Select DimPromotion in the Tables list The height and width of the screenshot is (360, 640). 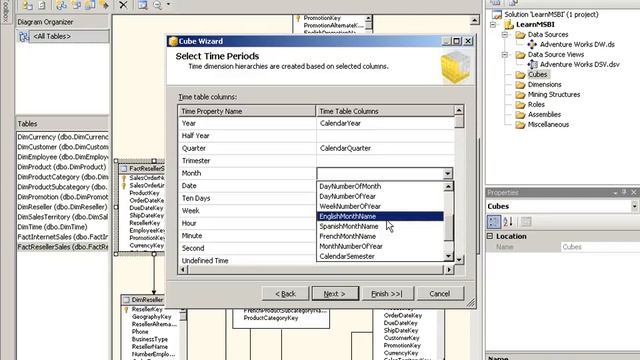pyautogui.click(x=63, y=197)
